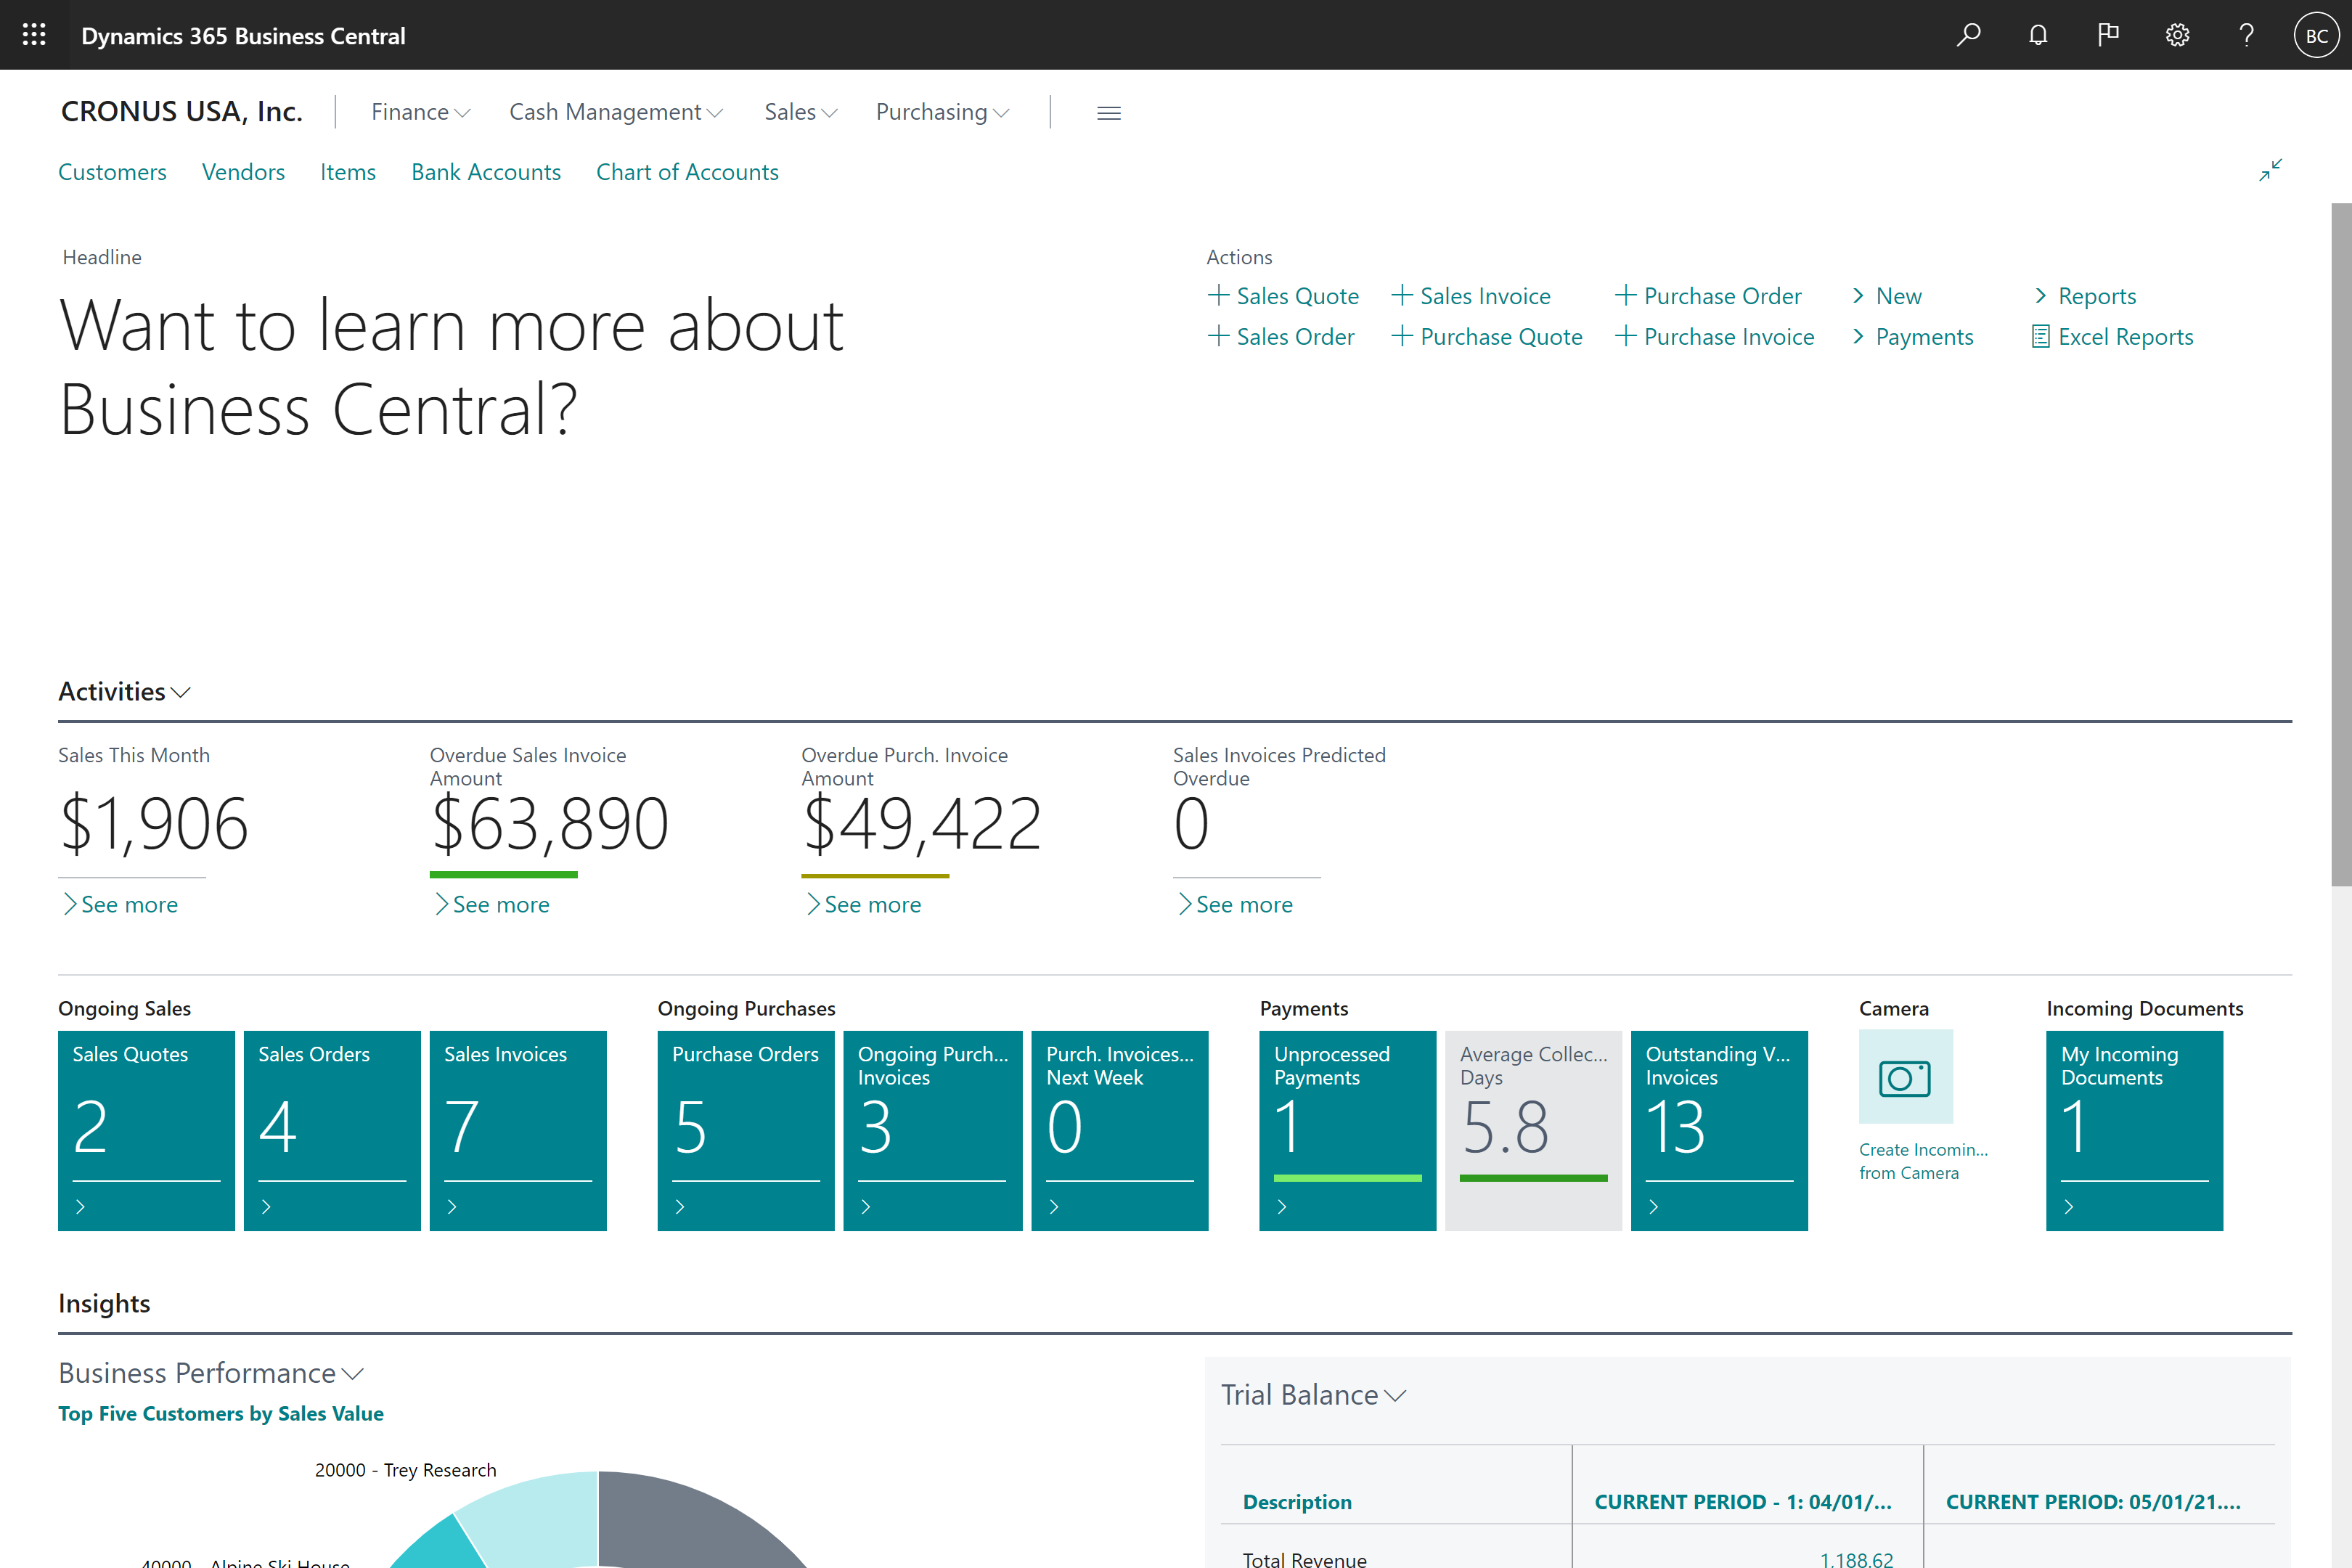Image resolution: width=2352 pixels, height=1568 pixels.
Task: Switch to the Vendors page
Action: [x=243, y=171]
